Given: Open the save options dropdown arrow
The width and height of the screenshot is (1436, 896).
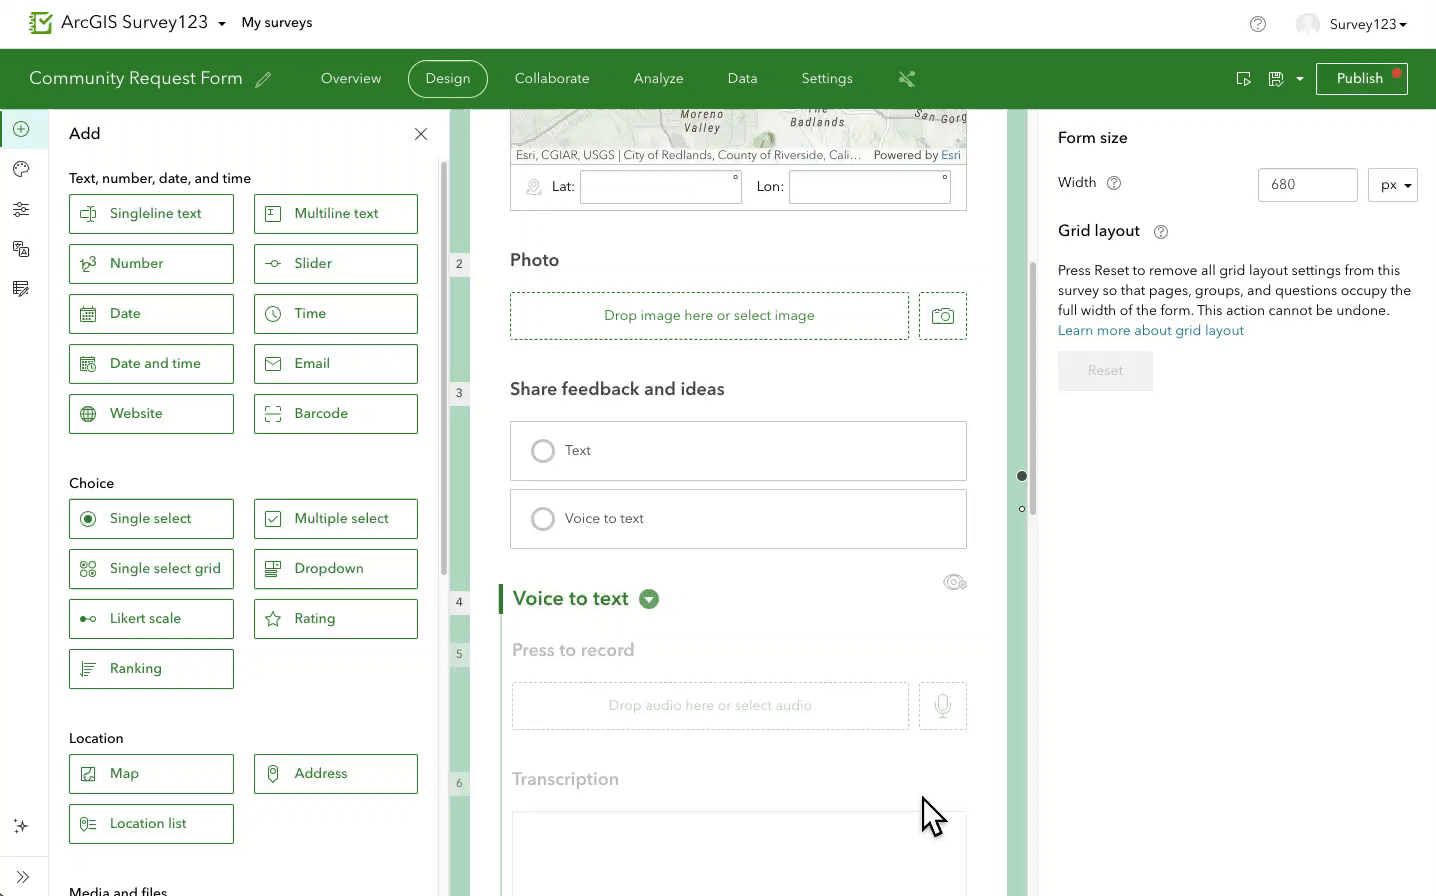Looking at the screenshot, I should pyautogui.click(x=1300, y=78).
